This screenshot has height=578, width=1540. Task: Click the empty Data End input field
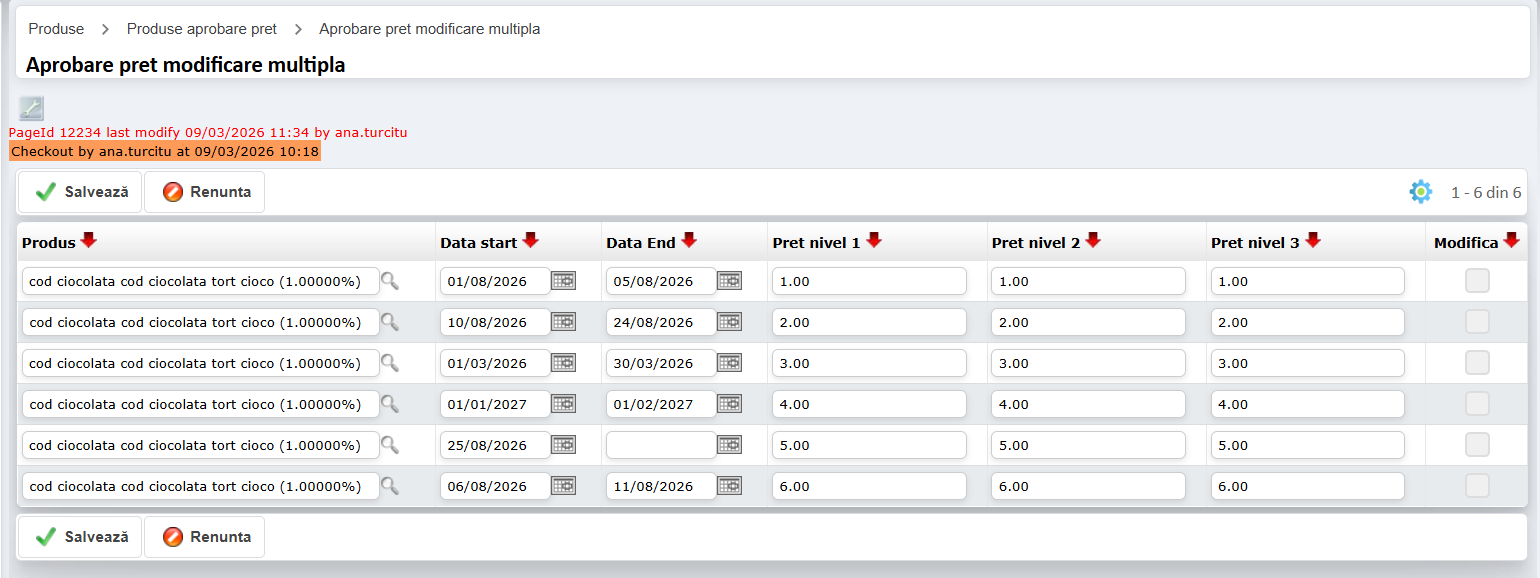tap(660, 446)
